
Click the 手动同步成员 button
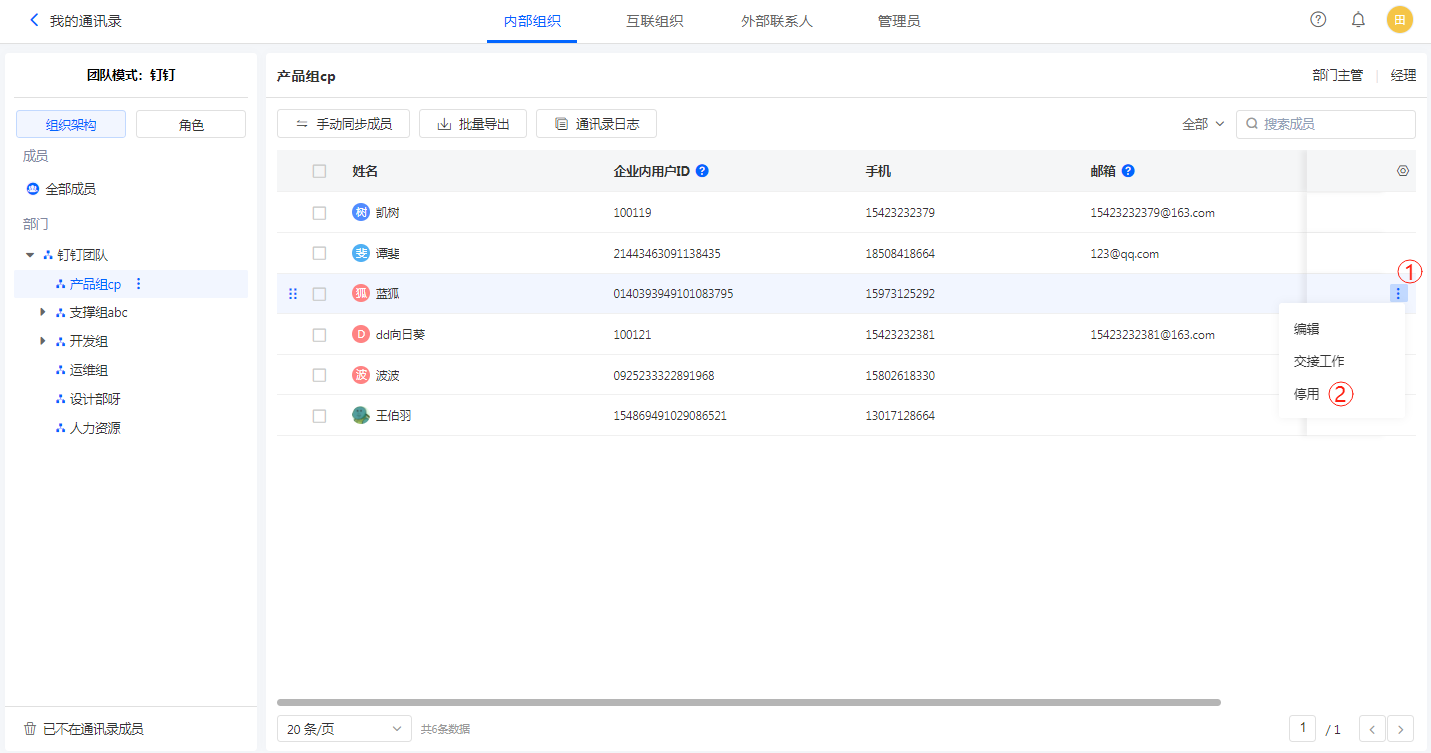point(343,124)
